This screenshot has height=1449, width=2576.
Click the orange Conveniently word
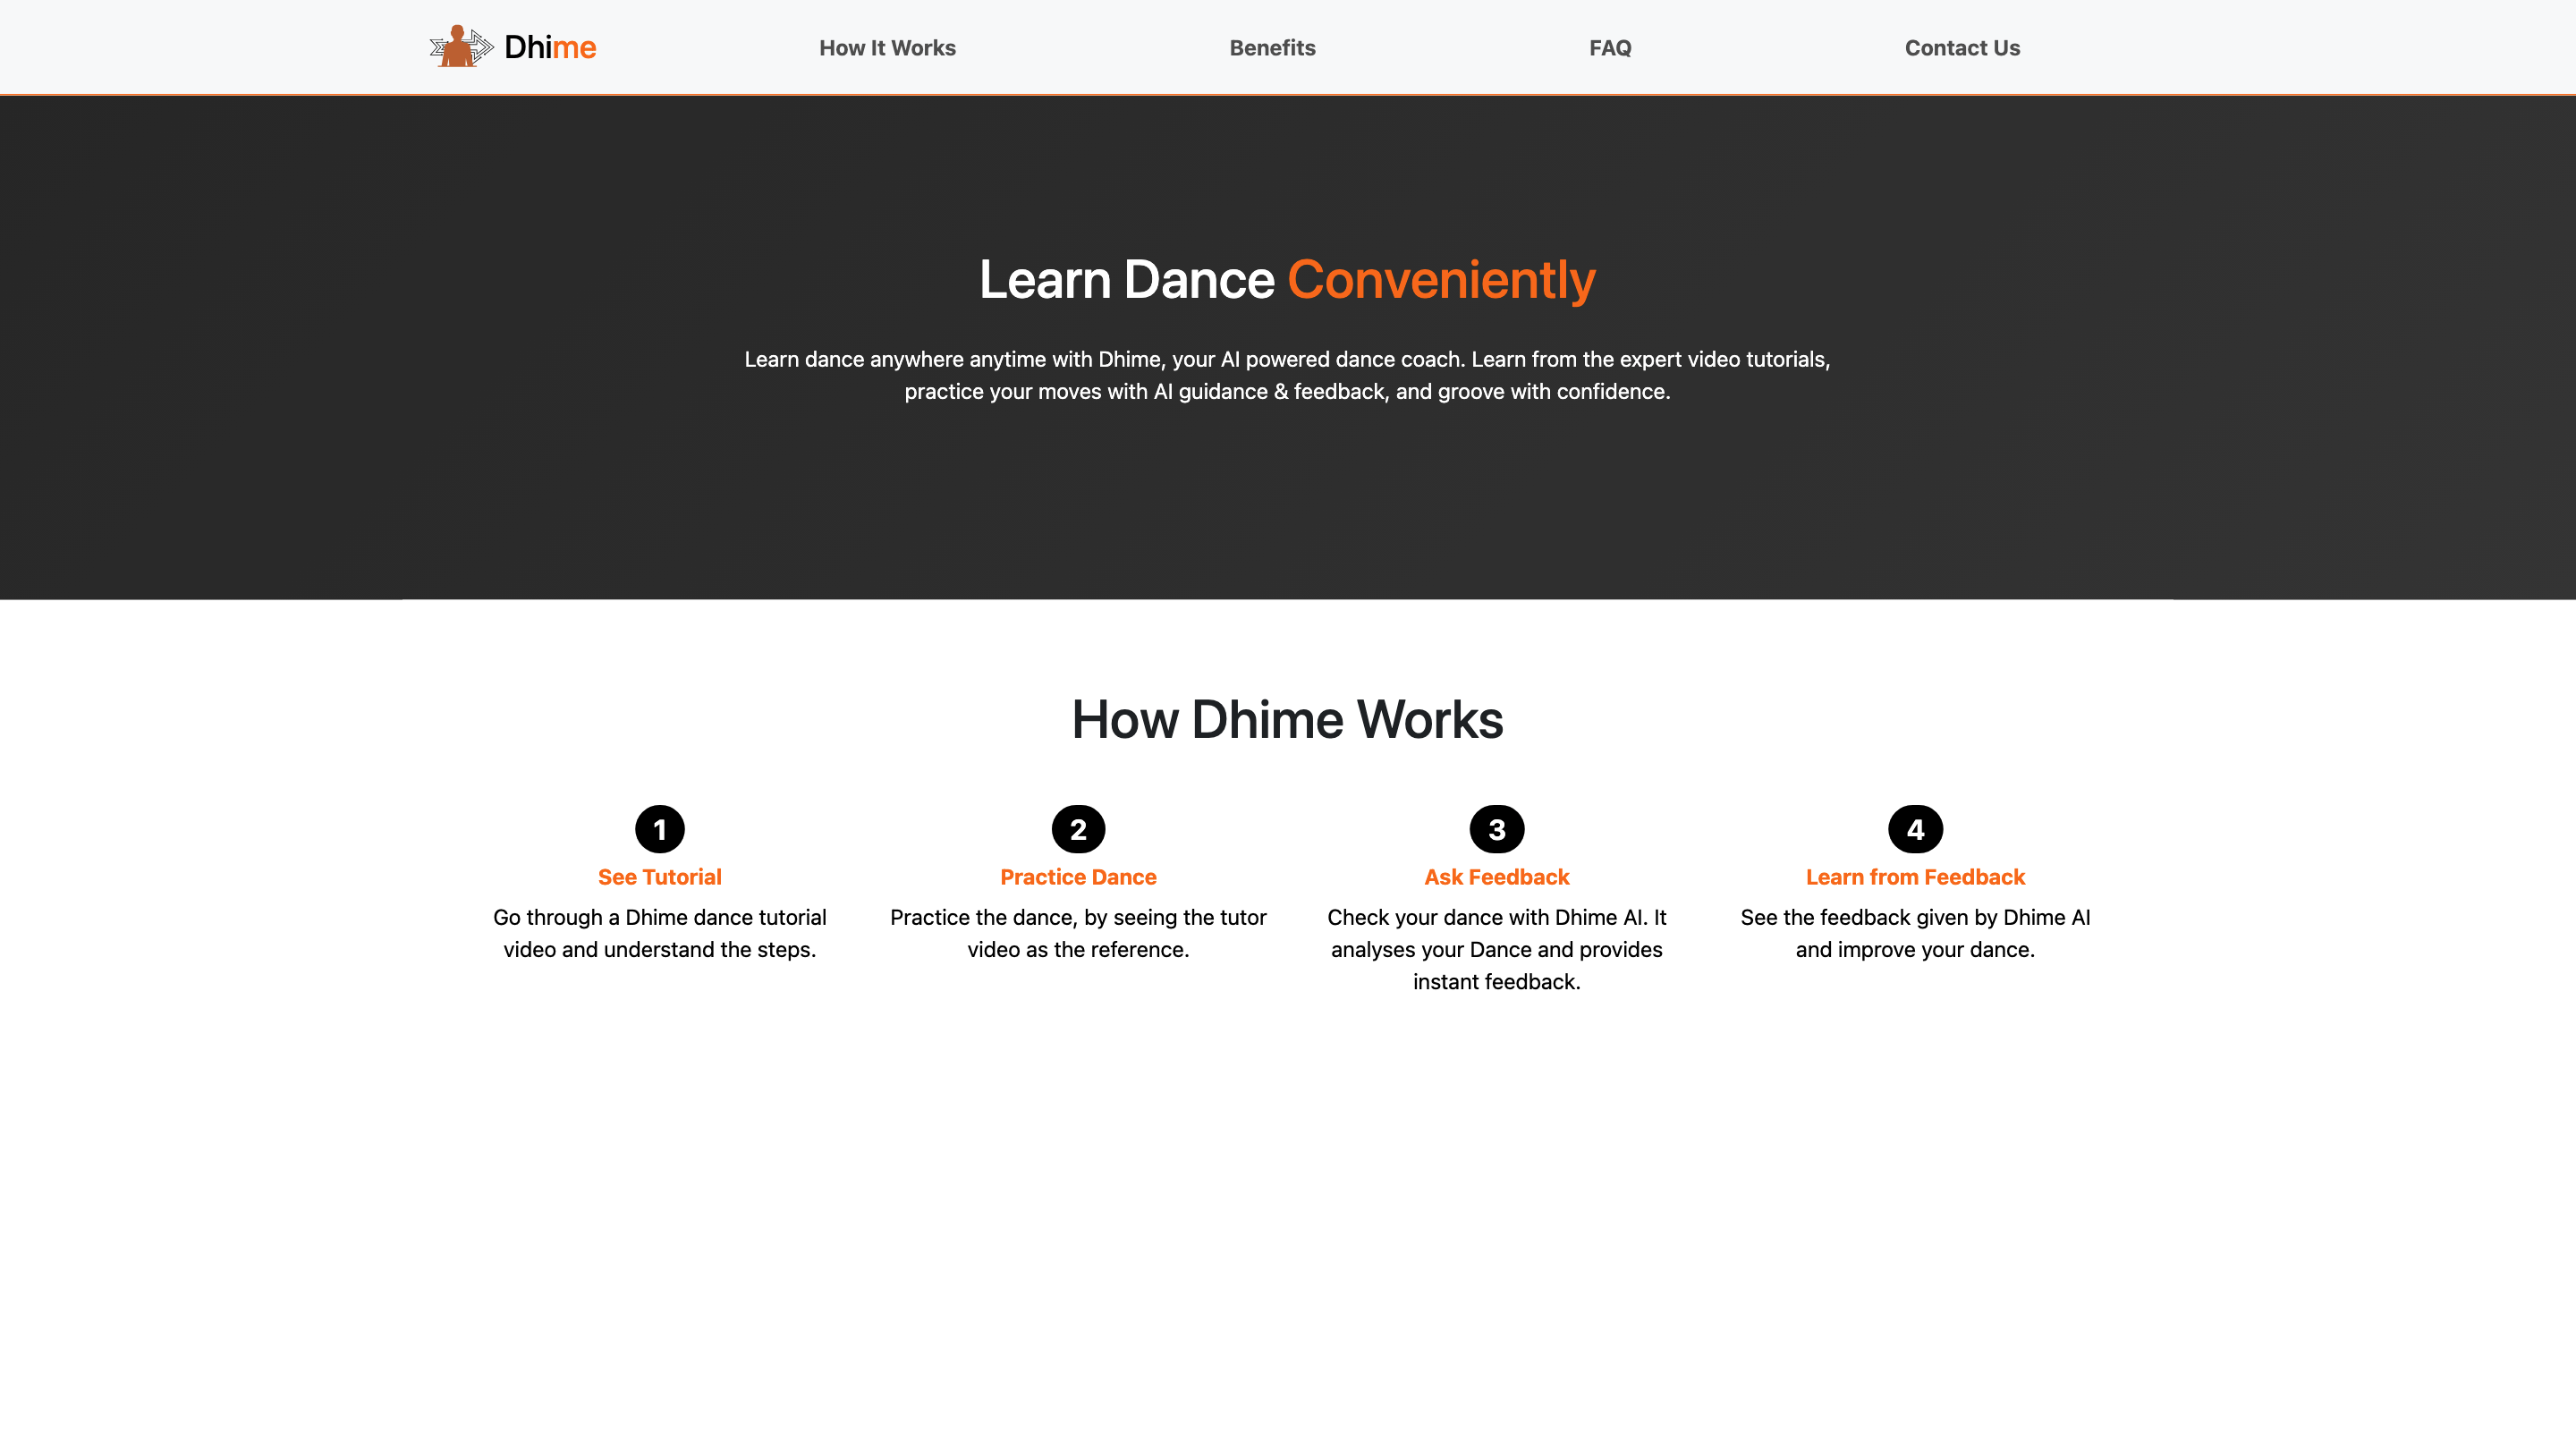pyautogui.click(x=1441, y=280)
